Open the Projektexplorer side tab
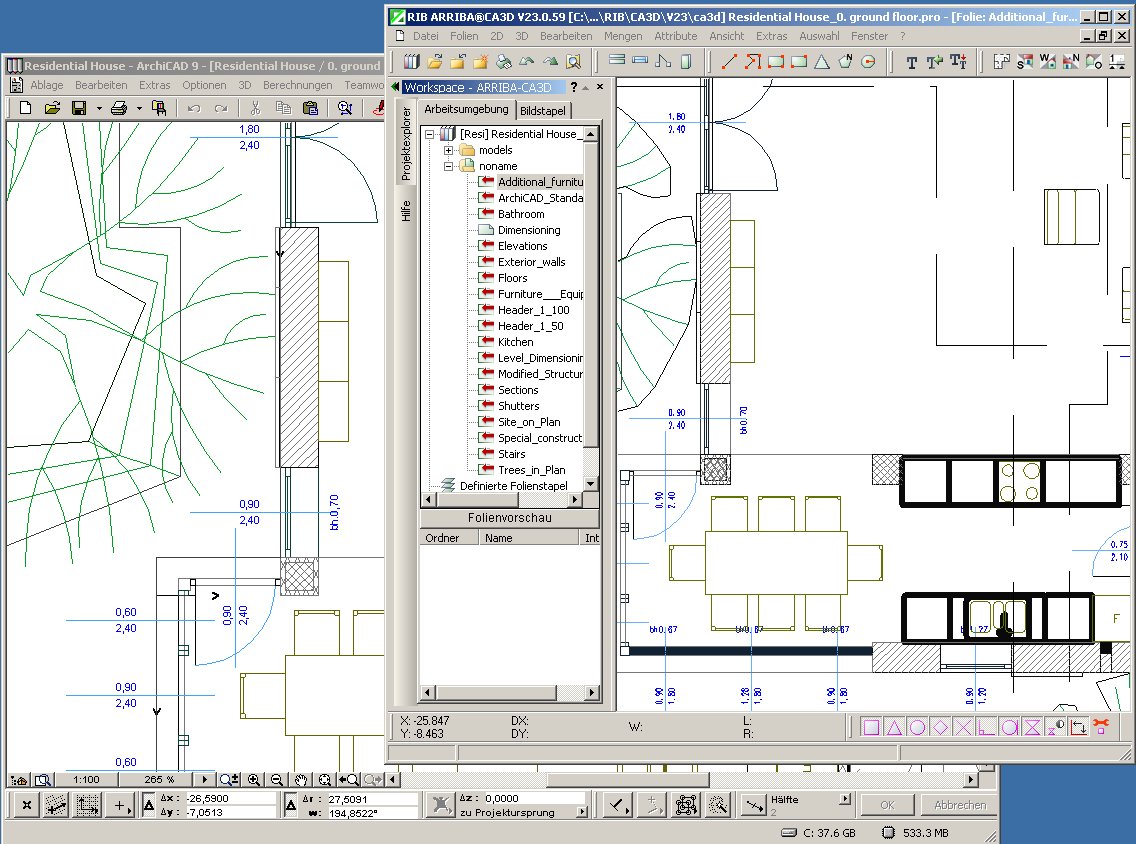 click(406, 143)
